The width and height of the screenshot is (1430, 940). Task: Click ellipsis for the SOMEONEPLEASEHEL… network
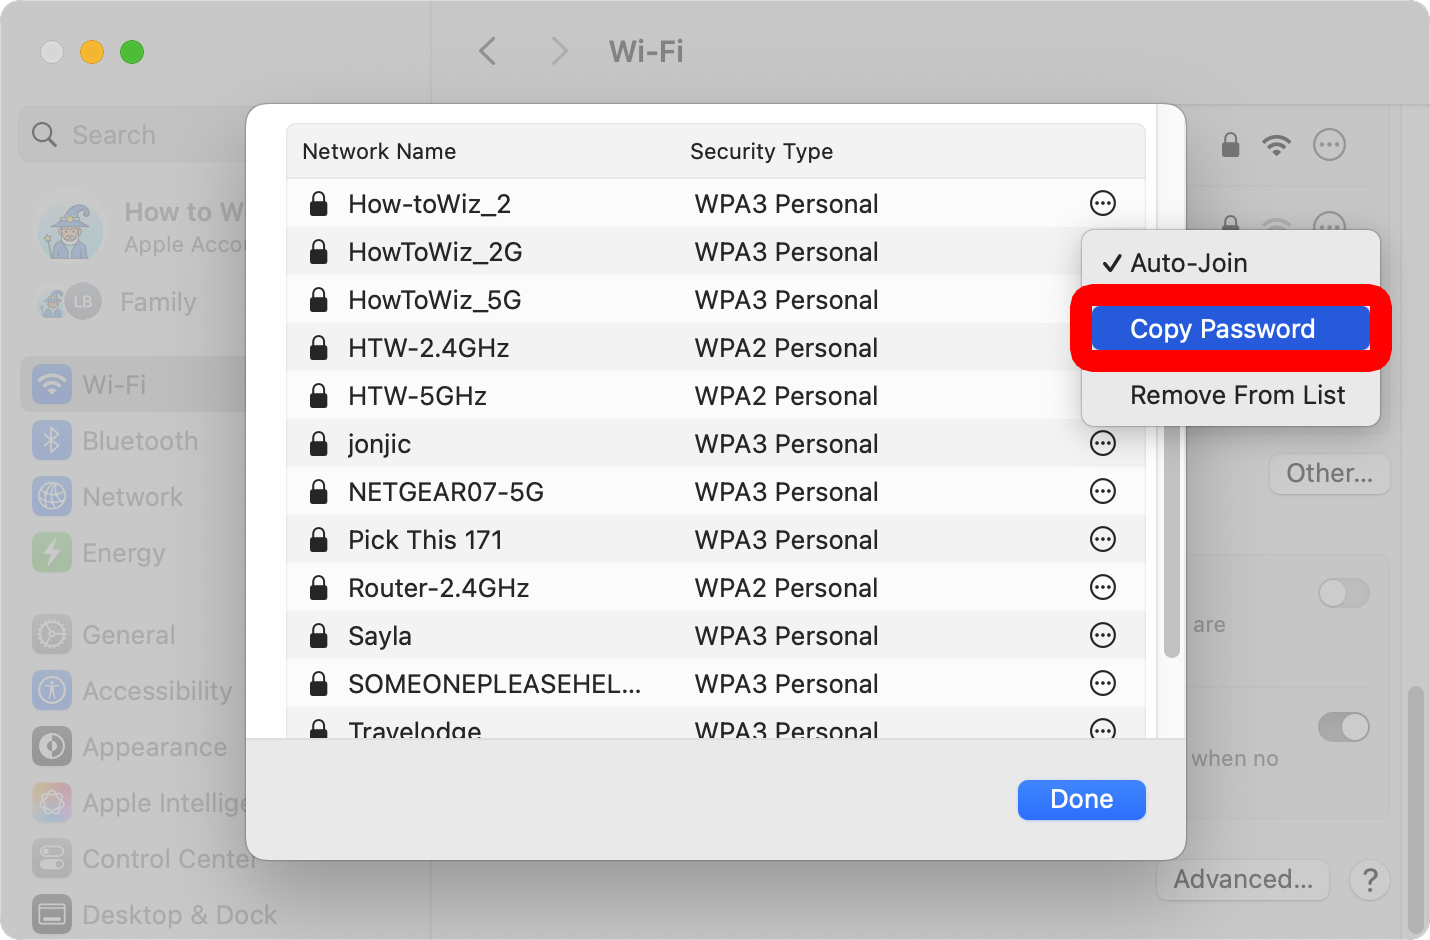[1102, 684]
